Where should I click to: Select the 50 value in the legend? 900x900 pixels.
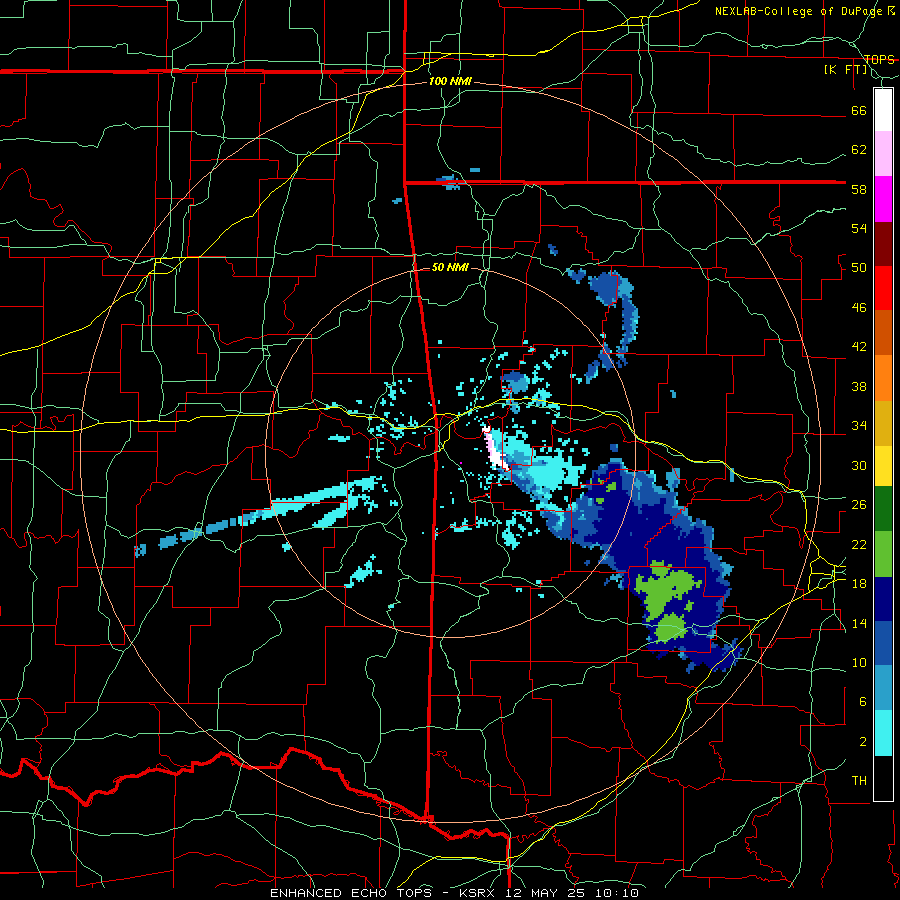(x=859, y=268)
